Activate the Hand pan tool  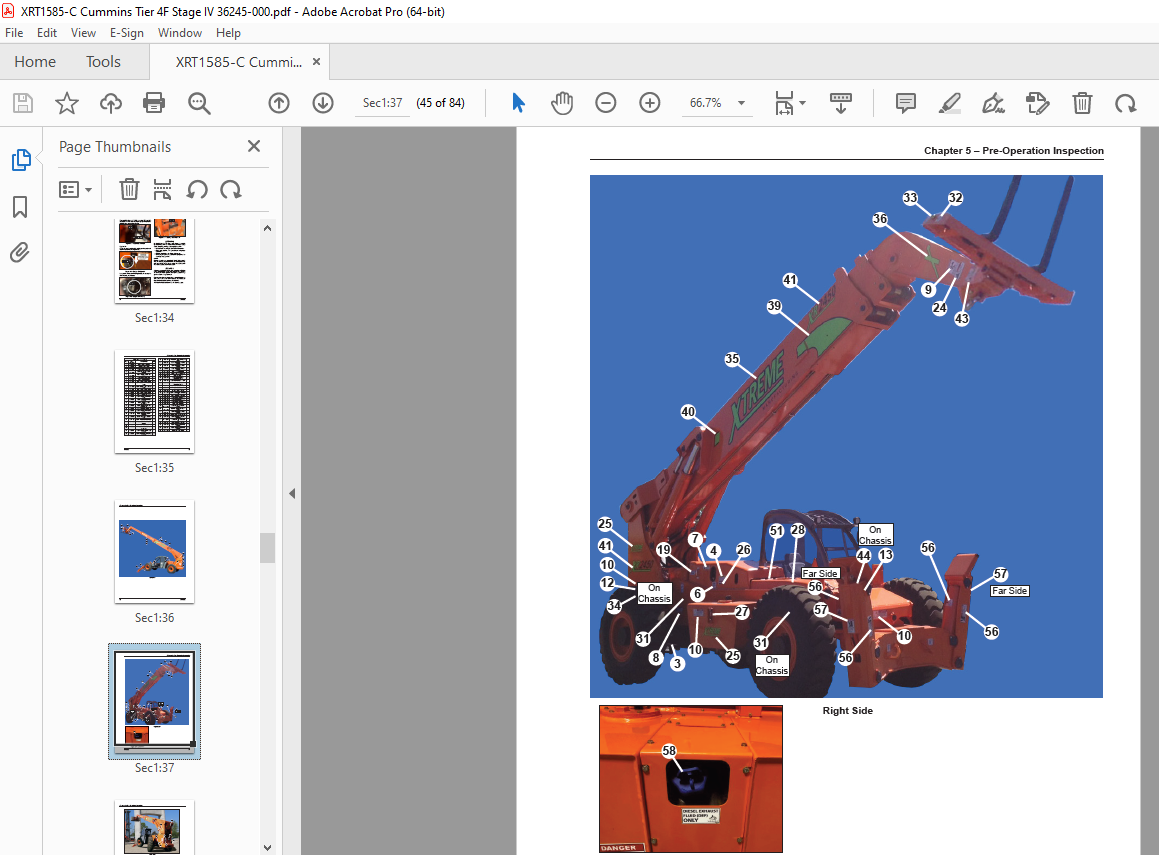(x=562, y=103)
